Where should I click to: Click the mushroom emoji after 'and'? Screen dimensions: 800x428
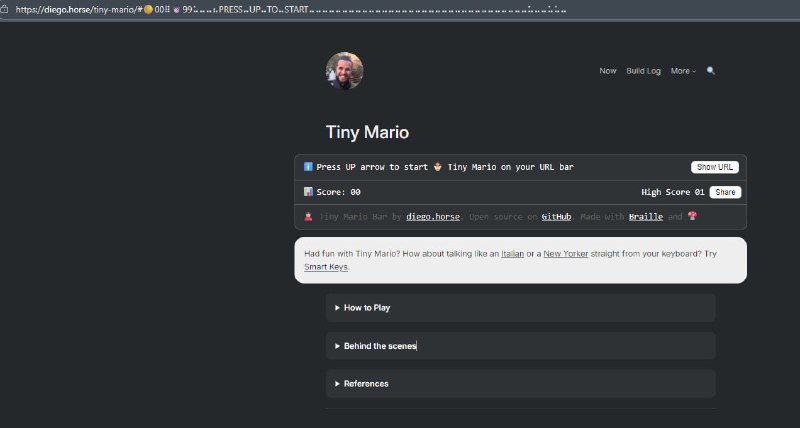tap(692, 216)
